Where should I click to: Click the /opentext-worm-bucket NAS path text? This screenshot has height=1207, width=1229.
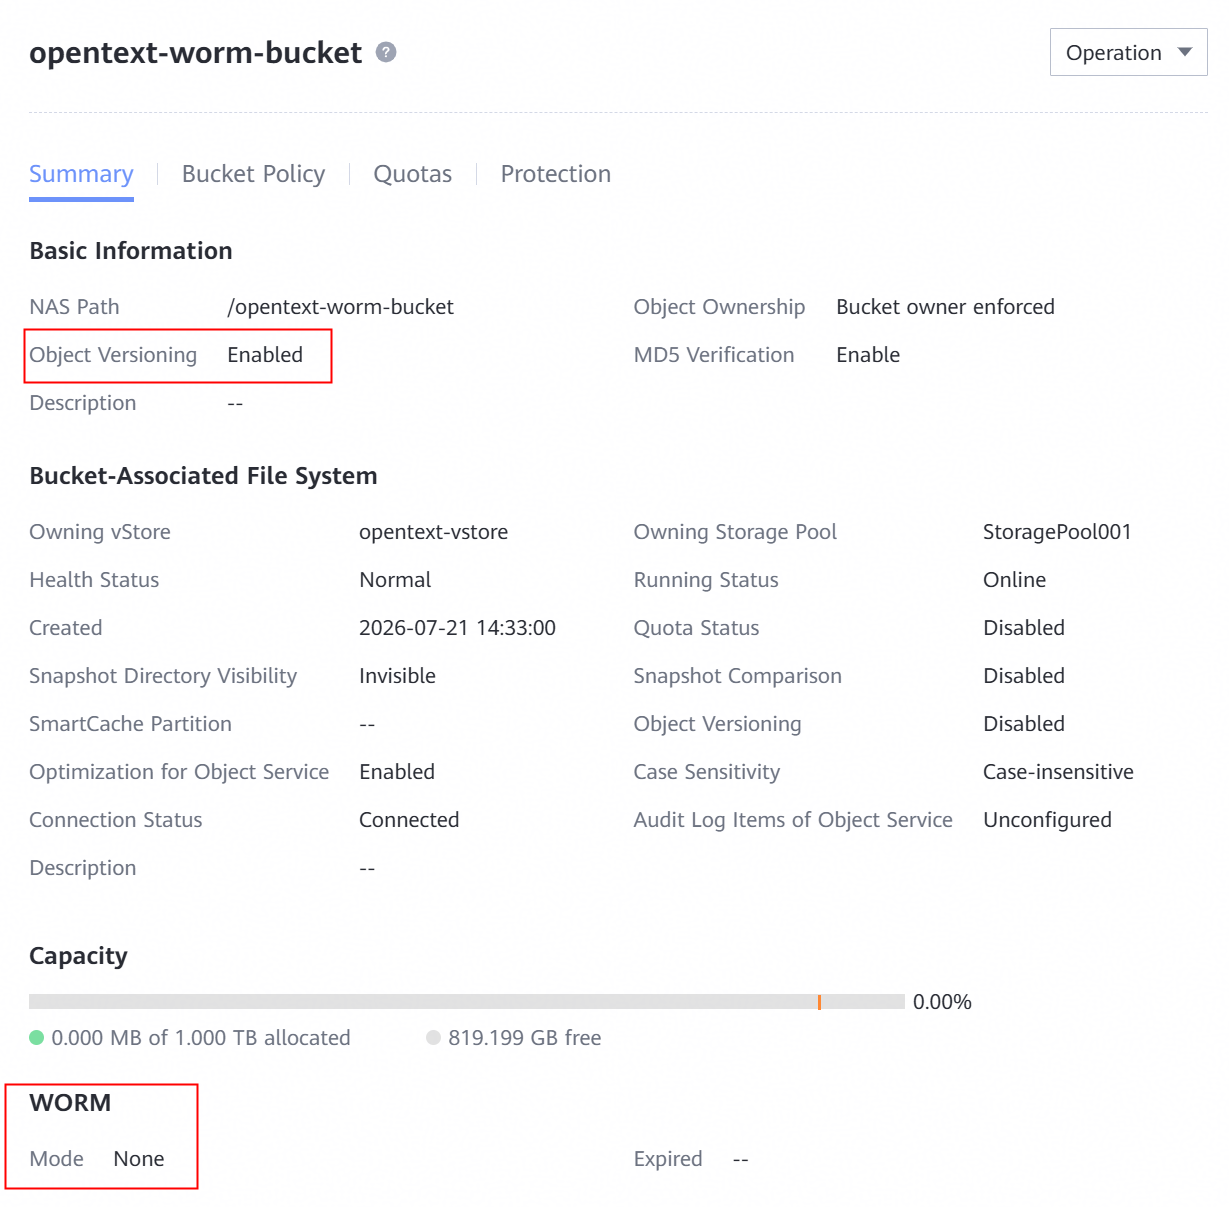[x=340, y=307]
